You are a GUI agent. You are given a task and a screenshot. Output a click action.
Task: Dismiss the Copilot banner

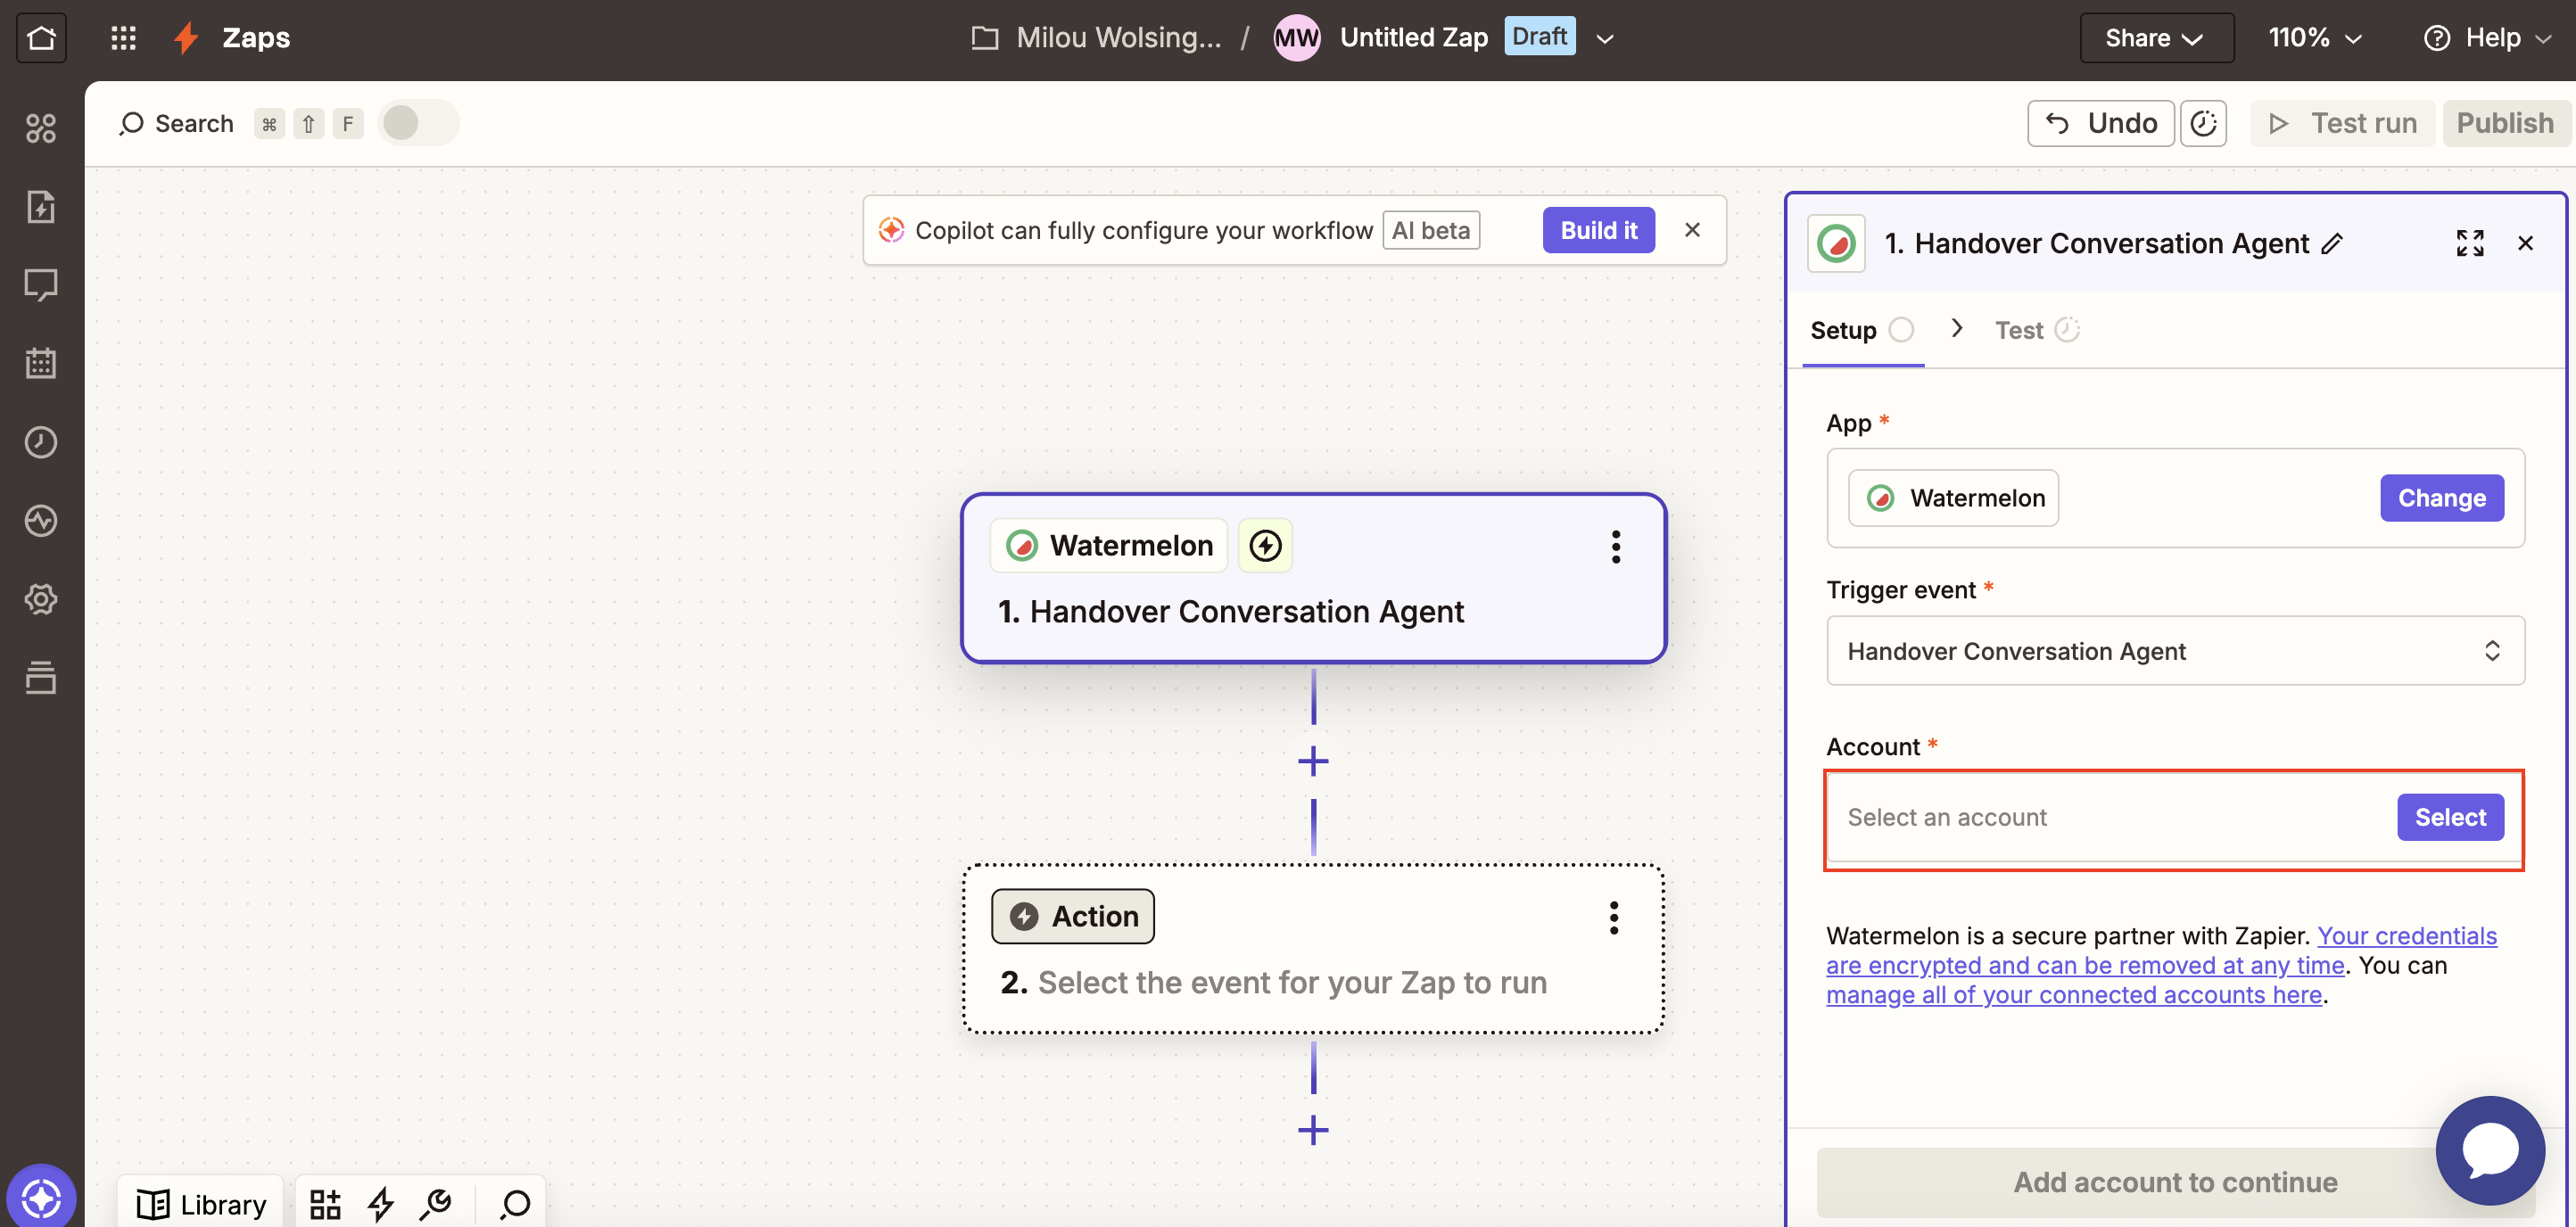pos(1692,230)
